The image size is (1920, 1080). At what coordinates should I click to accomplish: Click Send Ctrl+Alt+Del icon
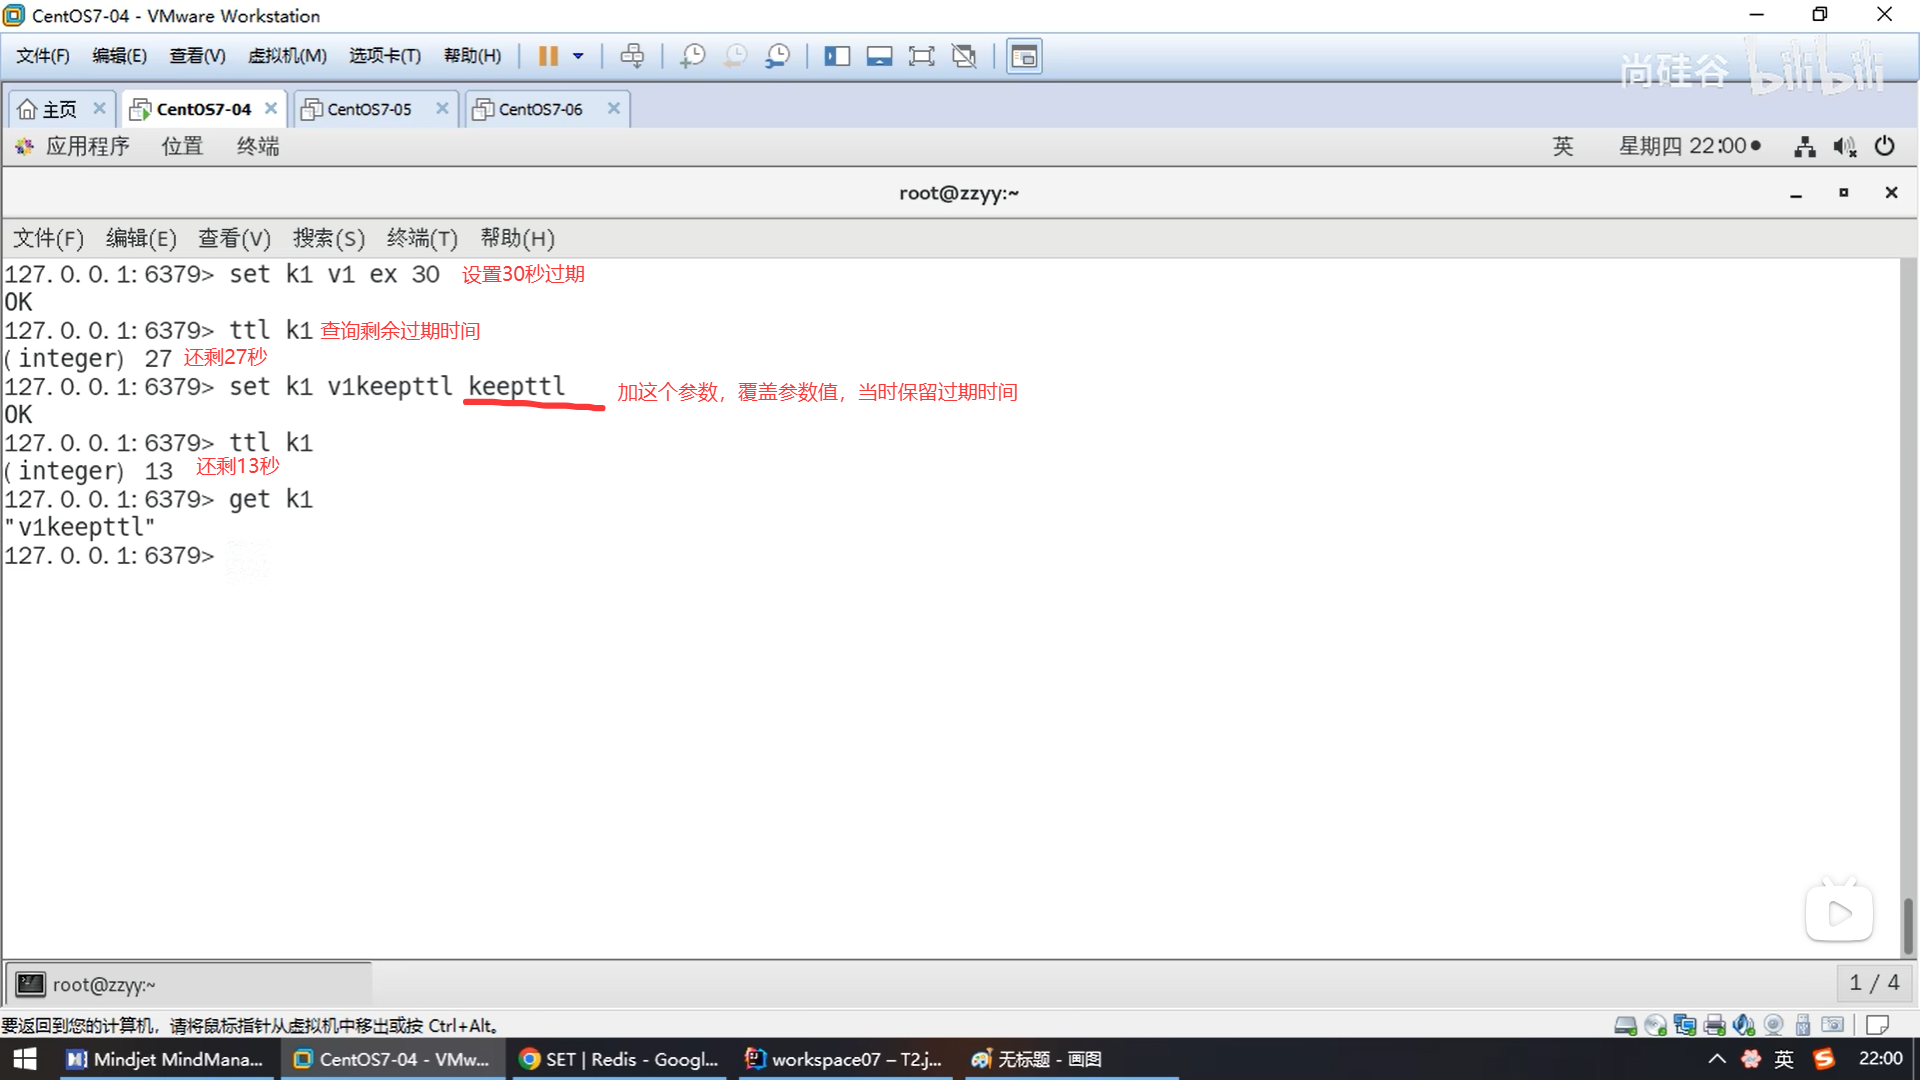[x=632, y=56]
